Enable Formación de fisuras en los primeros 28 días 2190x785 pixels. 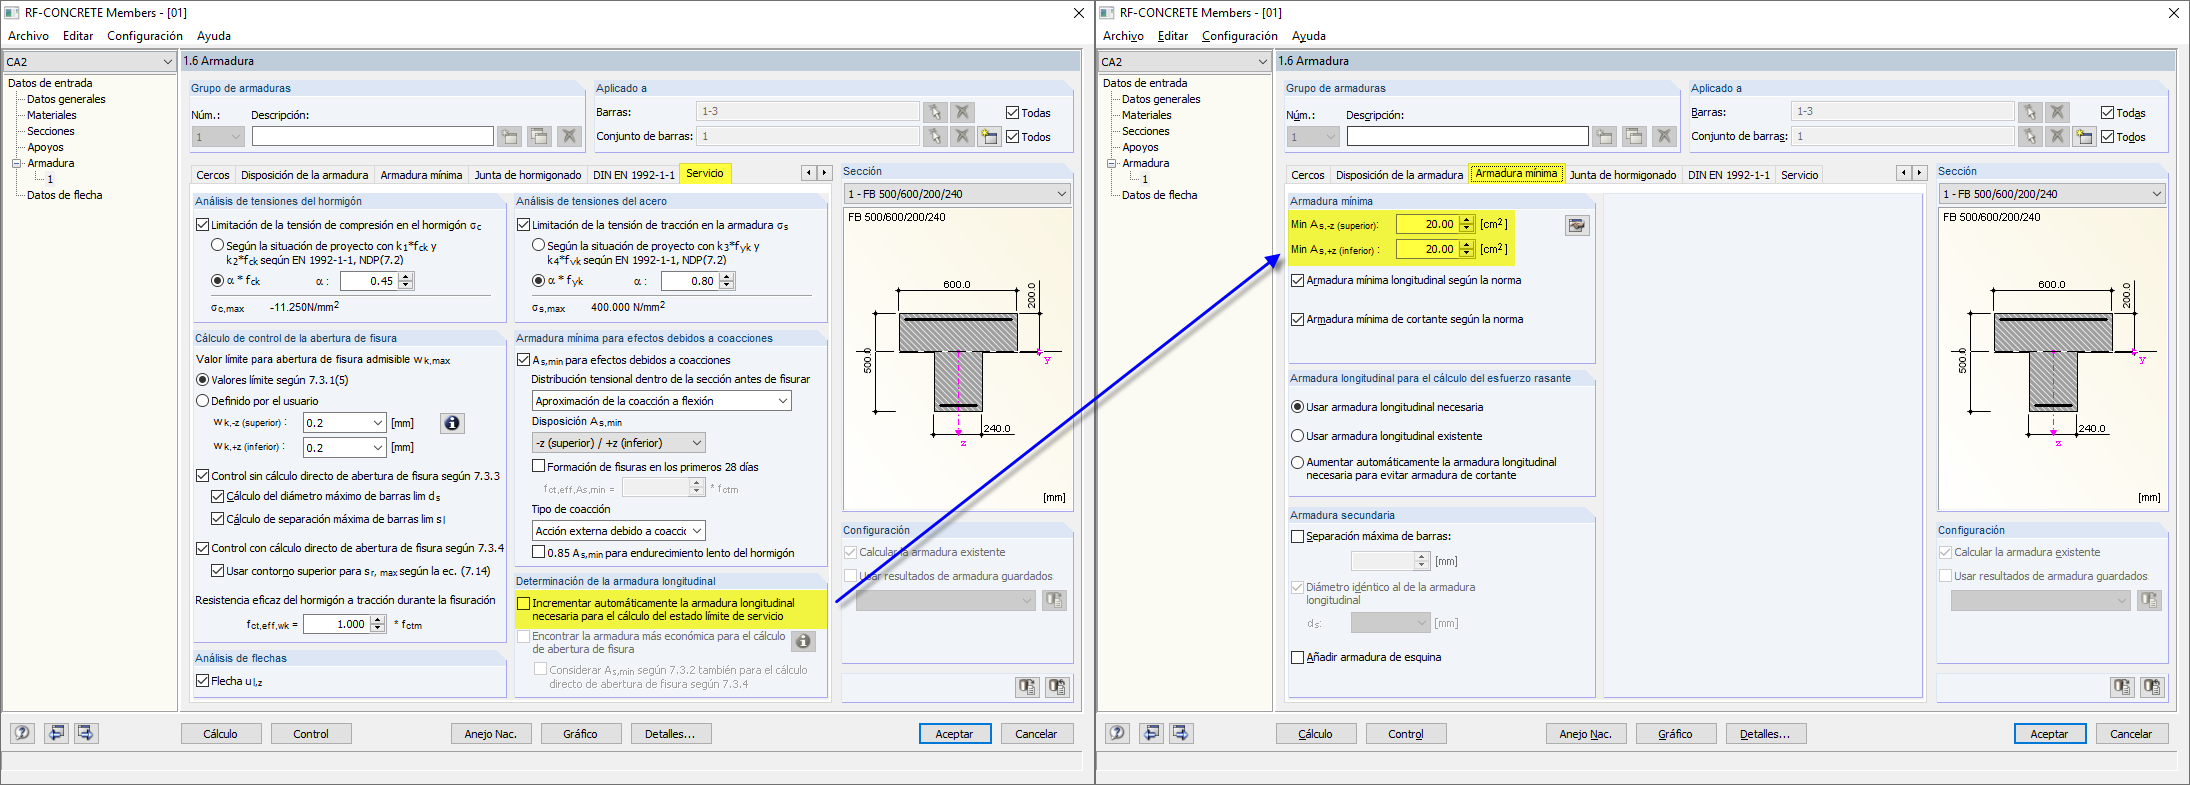539,466
